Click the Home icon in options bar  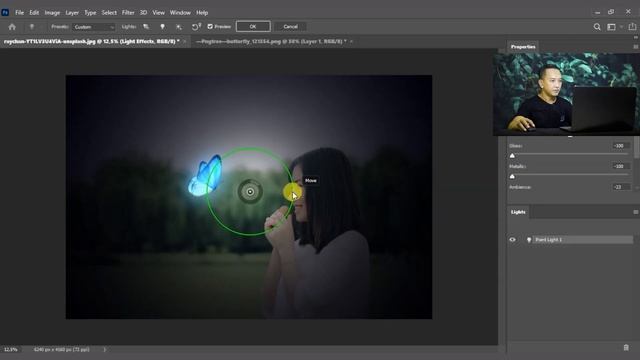12,27
